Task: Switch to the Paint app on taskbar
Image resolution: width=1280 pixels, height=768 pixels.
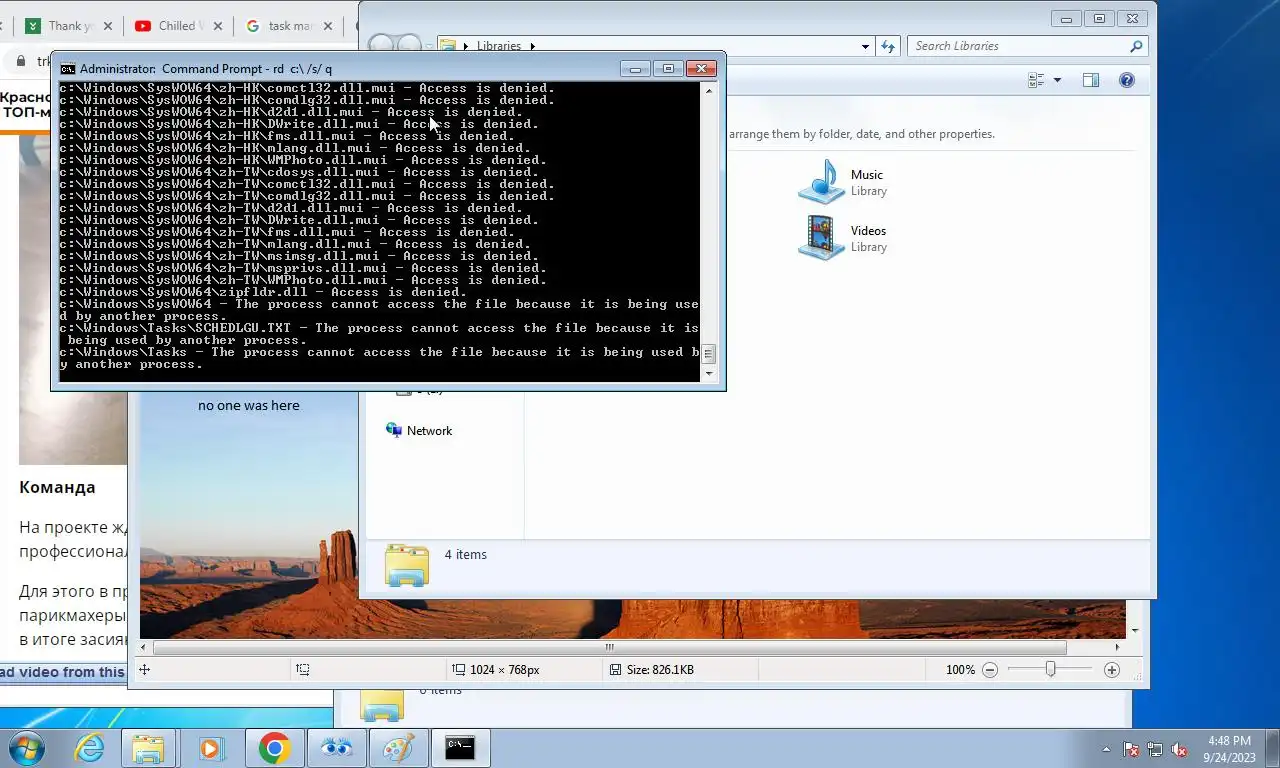Action: pos(398,748)
